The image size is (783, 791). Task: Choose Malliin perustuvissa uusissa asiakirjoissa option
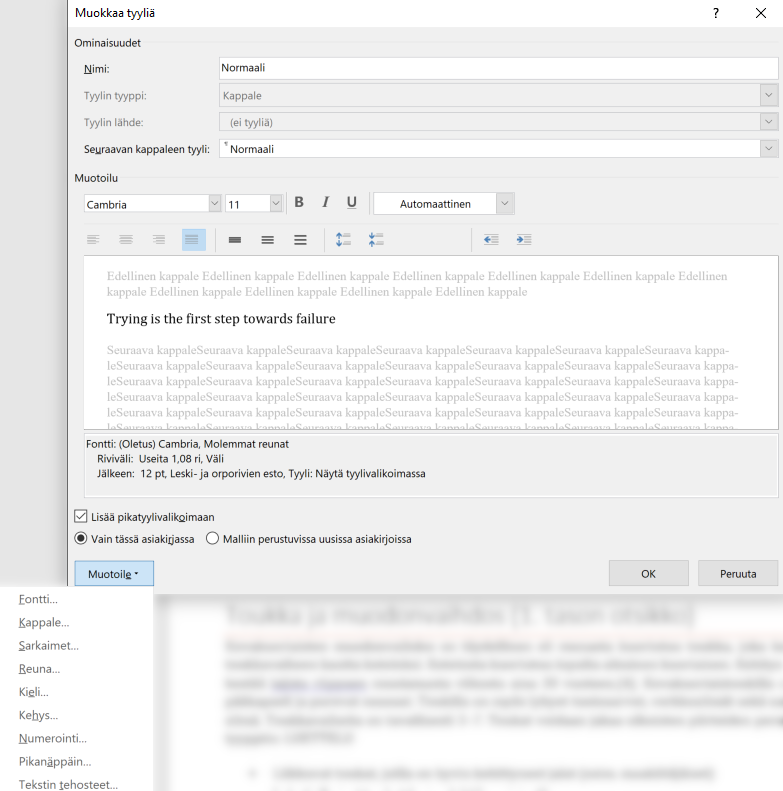point(213,538)
